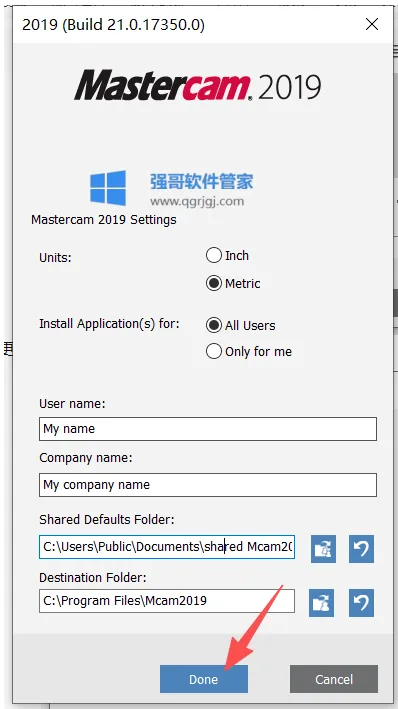Screen dimensions: 398x709
Task: Focus the Shared Defaults Folder path field
Action: point(167,546)
